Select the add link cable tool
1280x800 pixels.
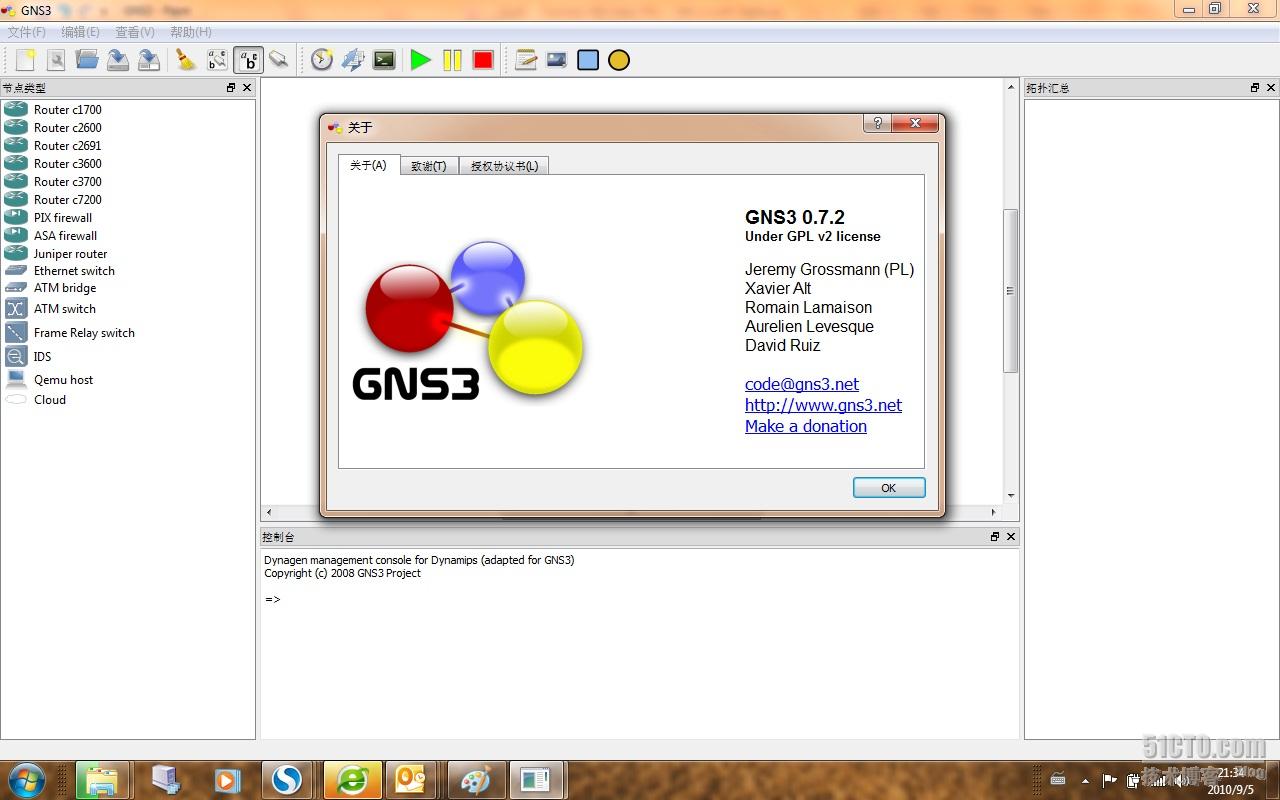(279, 60)
